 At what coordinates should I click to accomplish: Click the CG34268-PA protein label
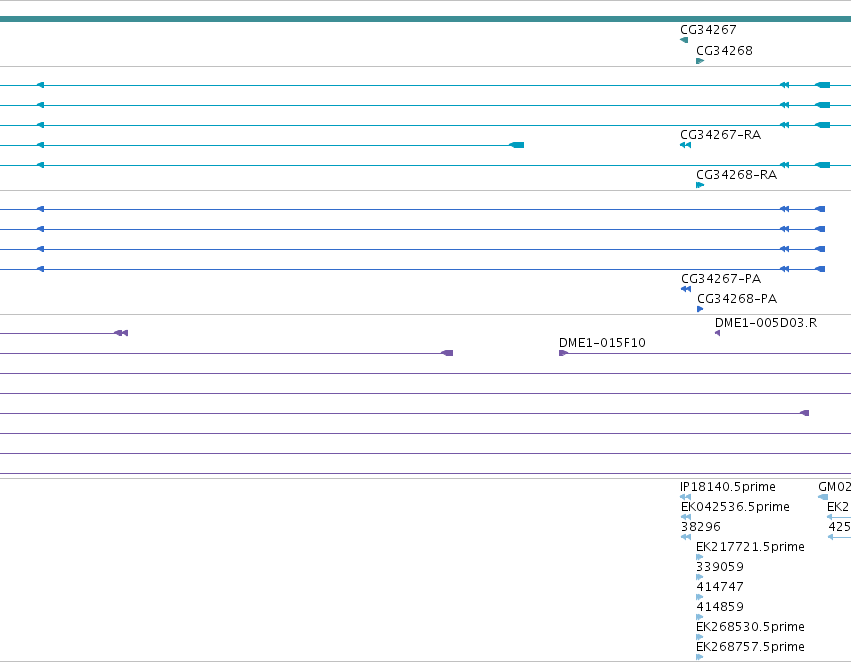coord(737,298)
